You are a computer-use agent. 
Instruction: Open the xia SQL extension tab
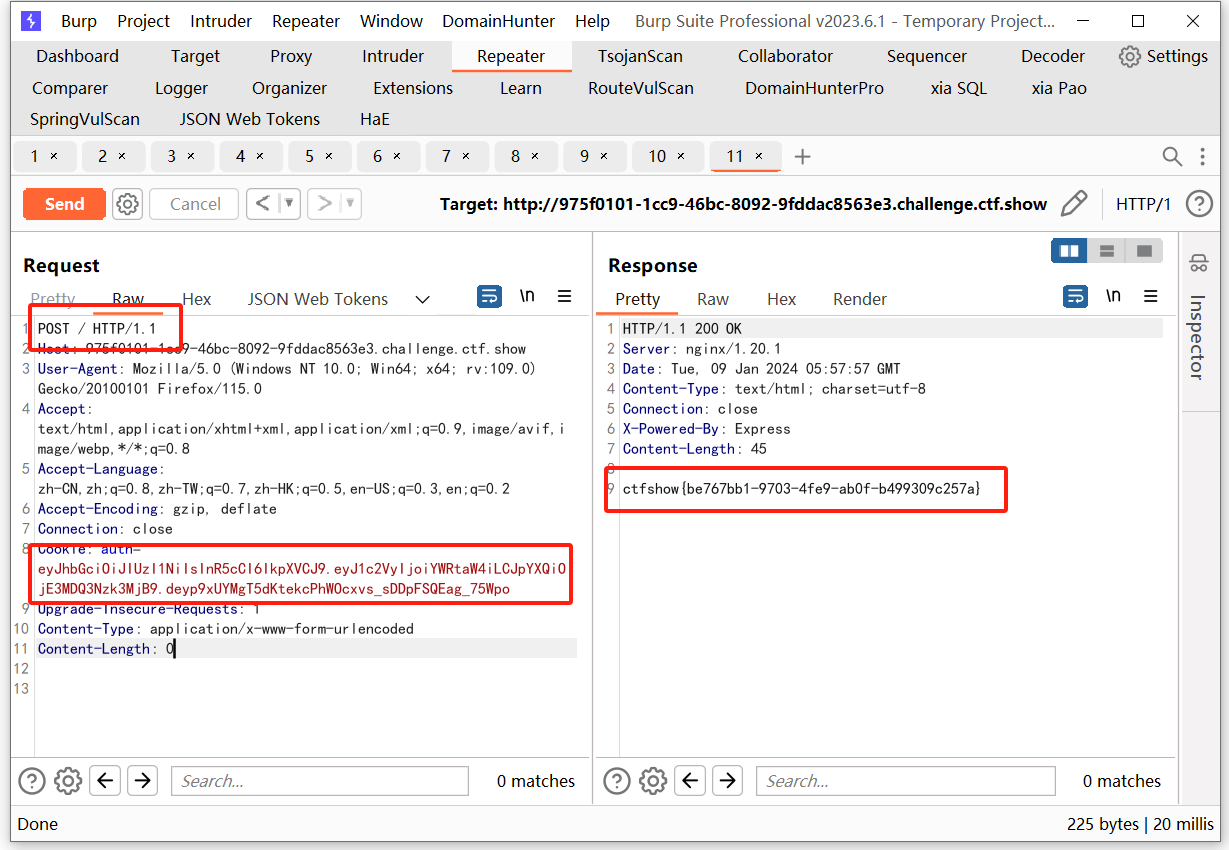pos(958,88)
